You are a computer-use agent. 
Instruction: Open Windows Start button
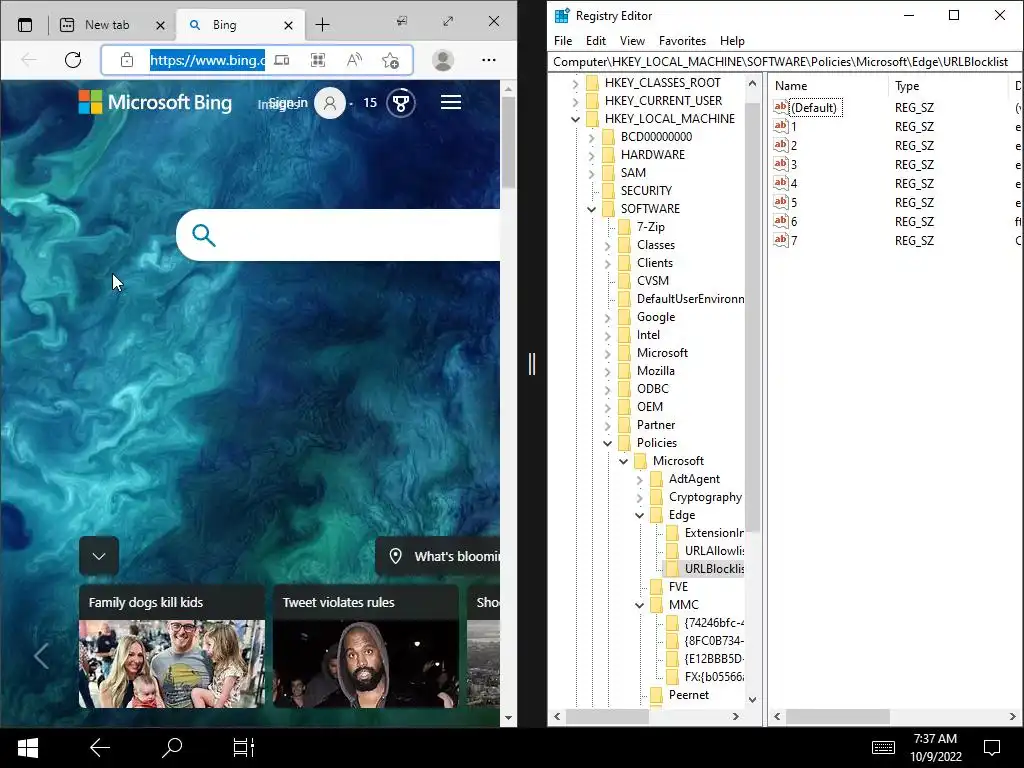pos(27,748)
